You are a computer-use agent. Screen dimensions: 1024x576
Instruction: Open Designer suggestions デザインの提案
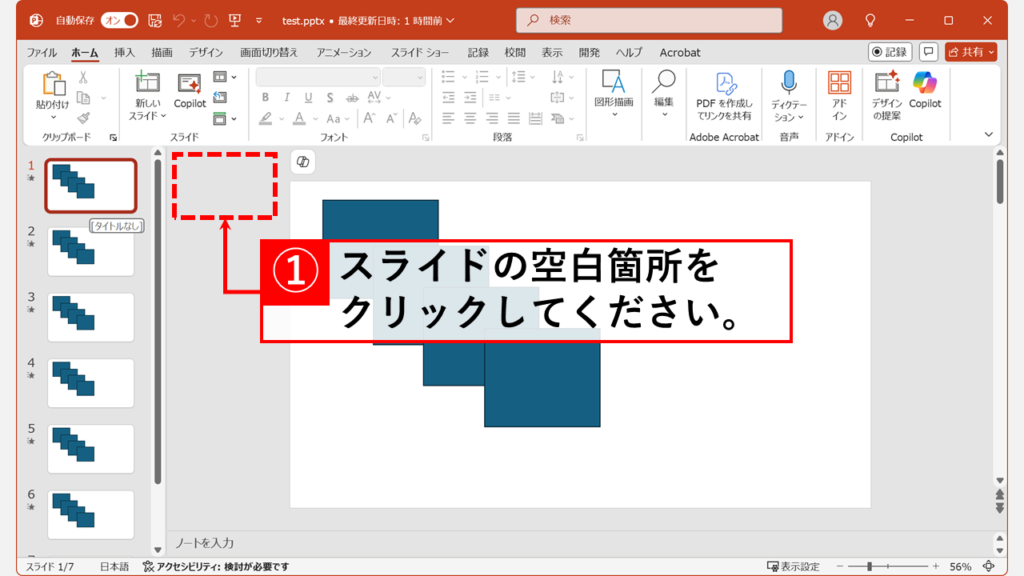[x=887, y=96]
